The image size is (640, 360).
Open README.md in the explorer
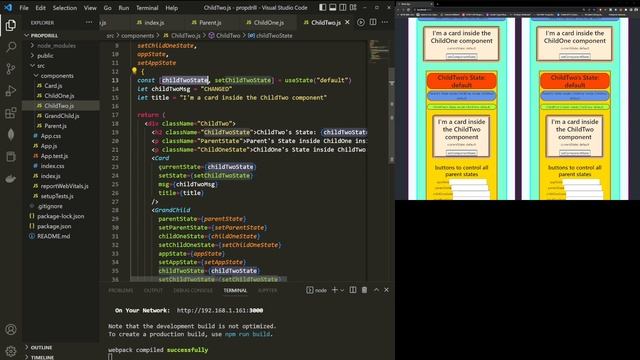tap(53, 236)
